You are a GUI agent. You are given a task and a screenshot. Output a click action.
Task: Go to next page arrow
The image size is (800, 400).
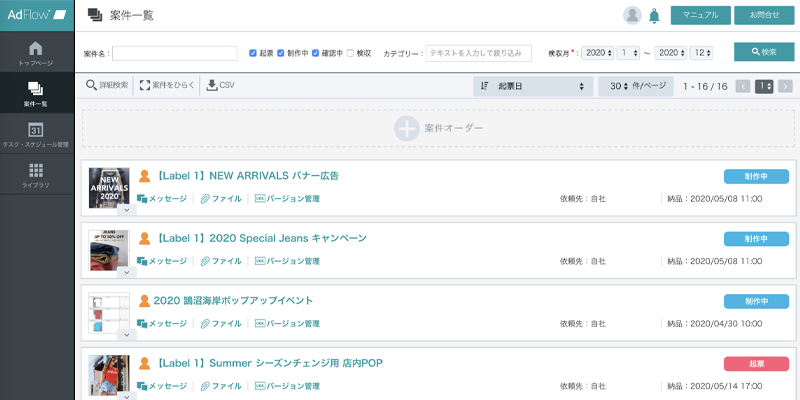coord(786,86)
